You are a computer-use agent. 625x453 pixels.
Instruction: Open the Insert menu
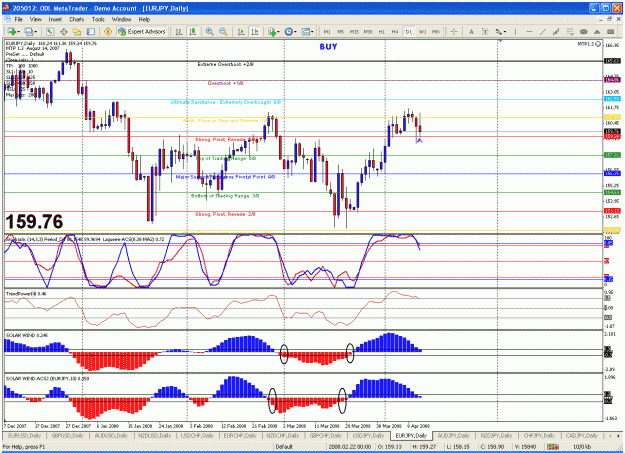click(55, 19)
